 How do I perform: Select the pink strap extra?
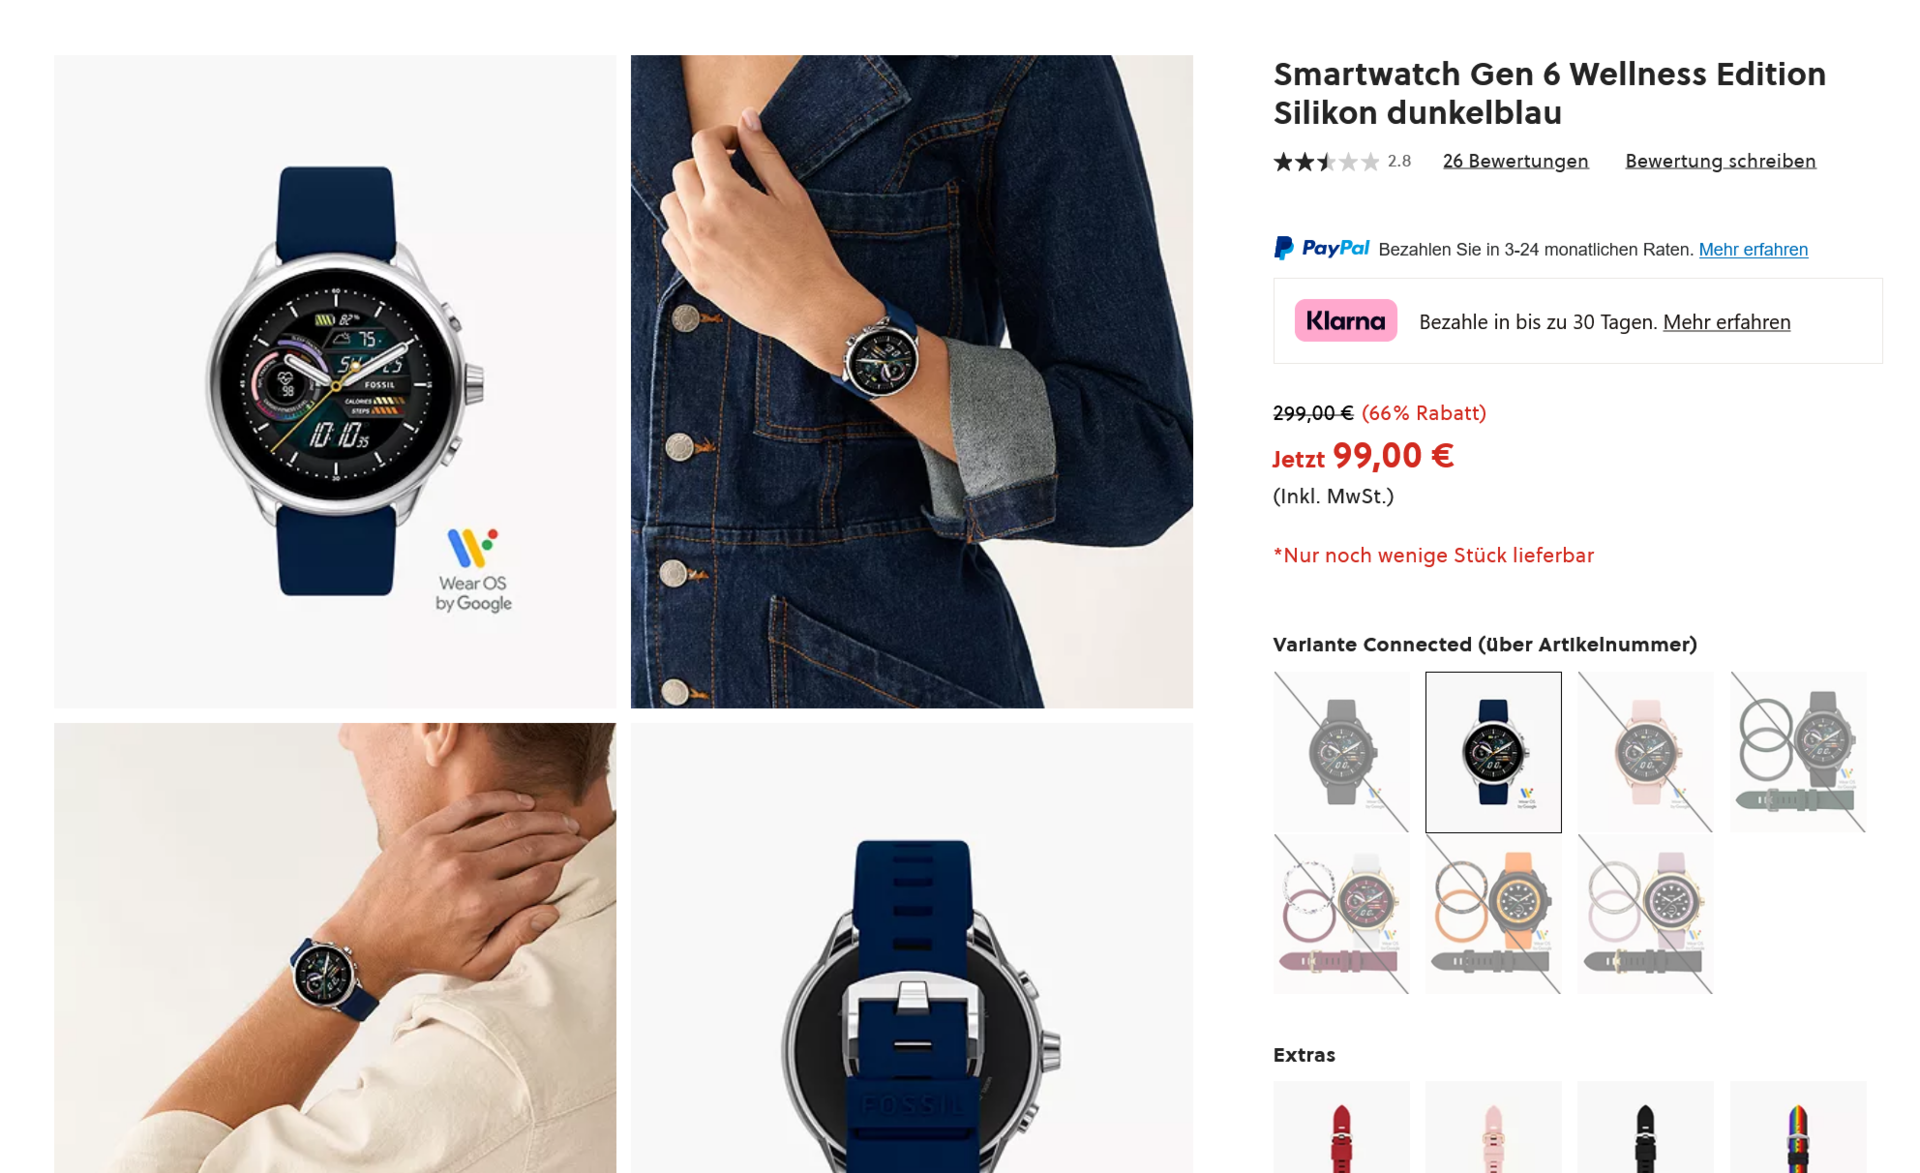pos(1493,1127)
